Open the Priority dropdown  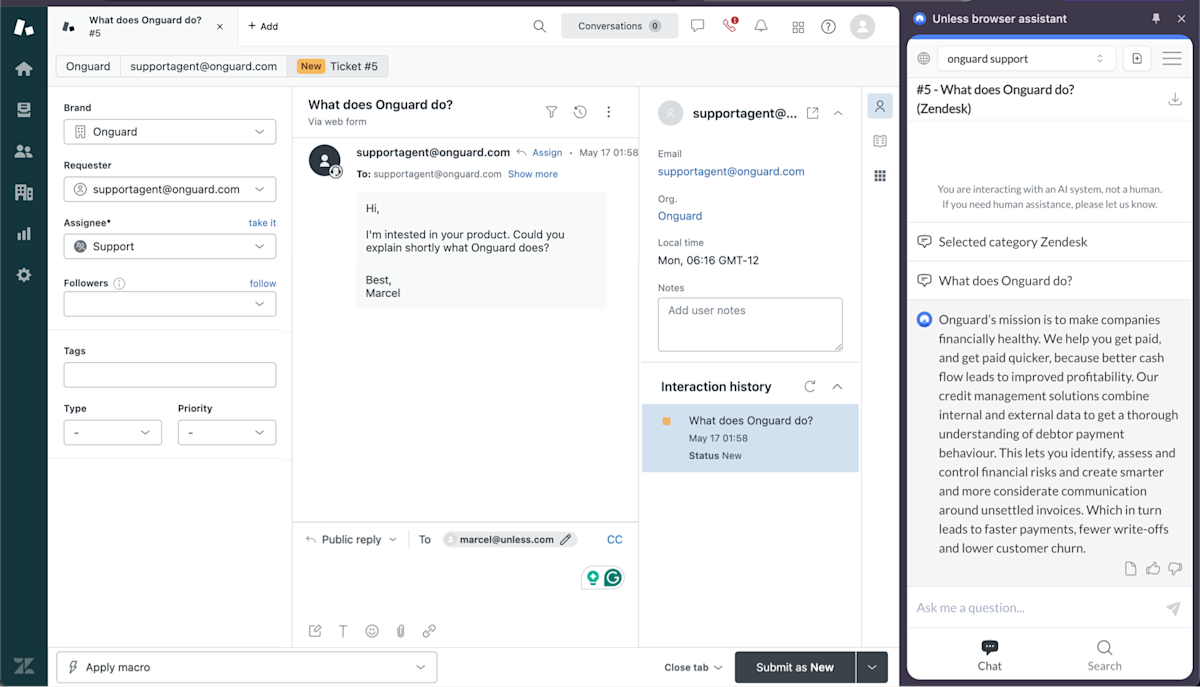227,433
